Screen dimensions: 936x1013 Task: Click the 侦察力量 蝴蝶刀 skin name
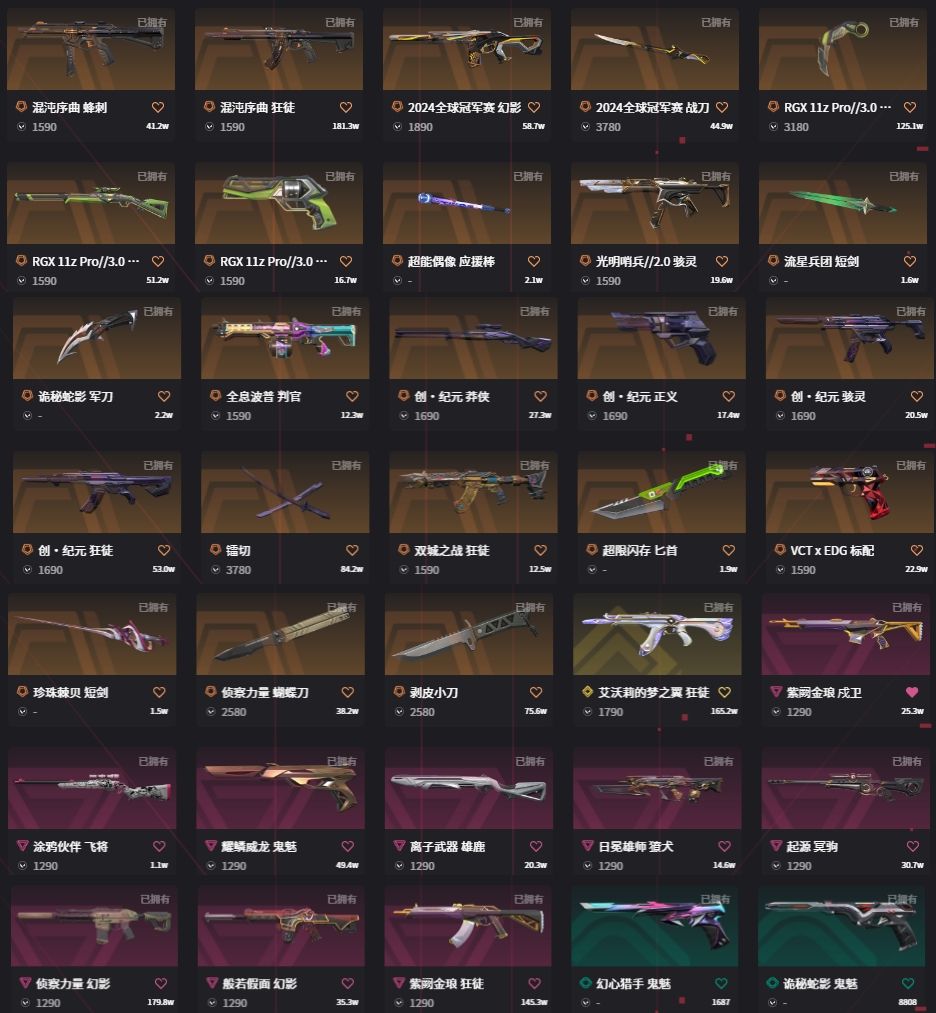point(265,693)
